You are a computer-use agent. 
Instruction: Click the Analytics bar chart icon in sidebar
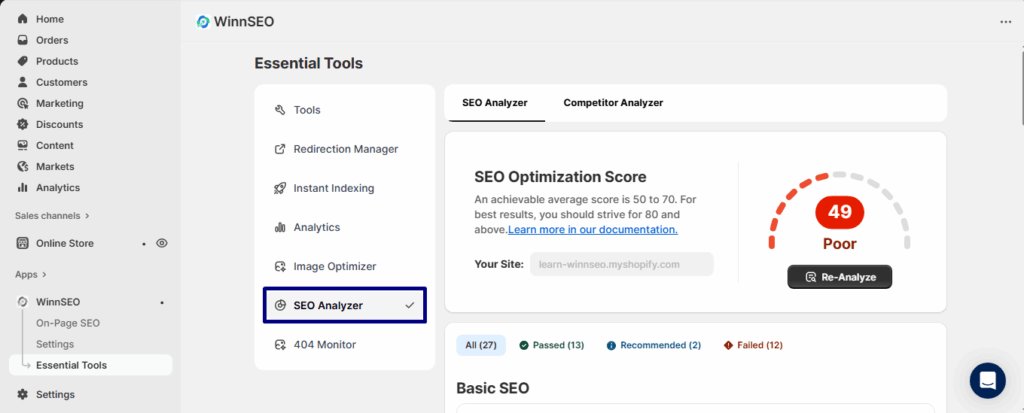coord(23,187)
